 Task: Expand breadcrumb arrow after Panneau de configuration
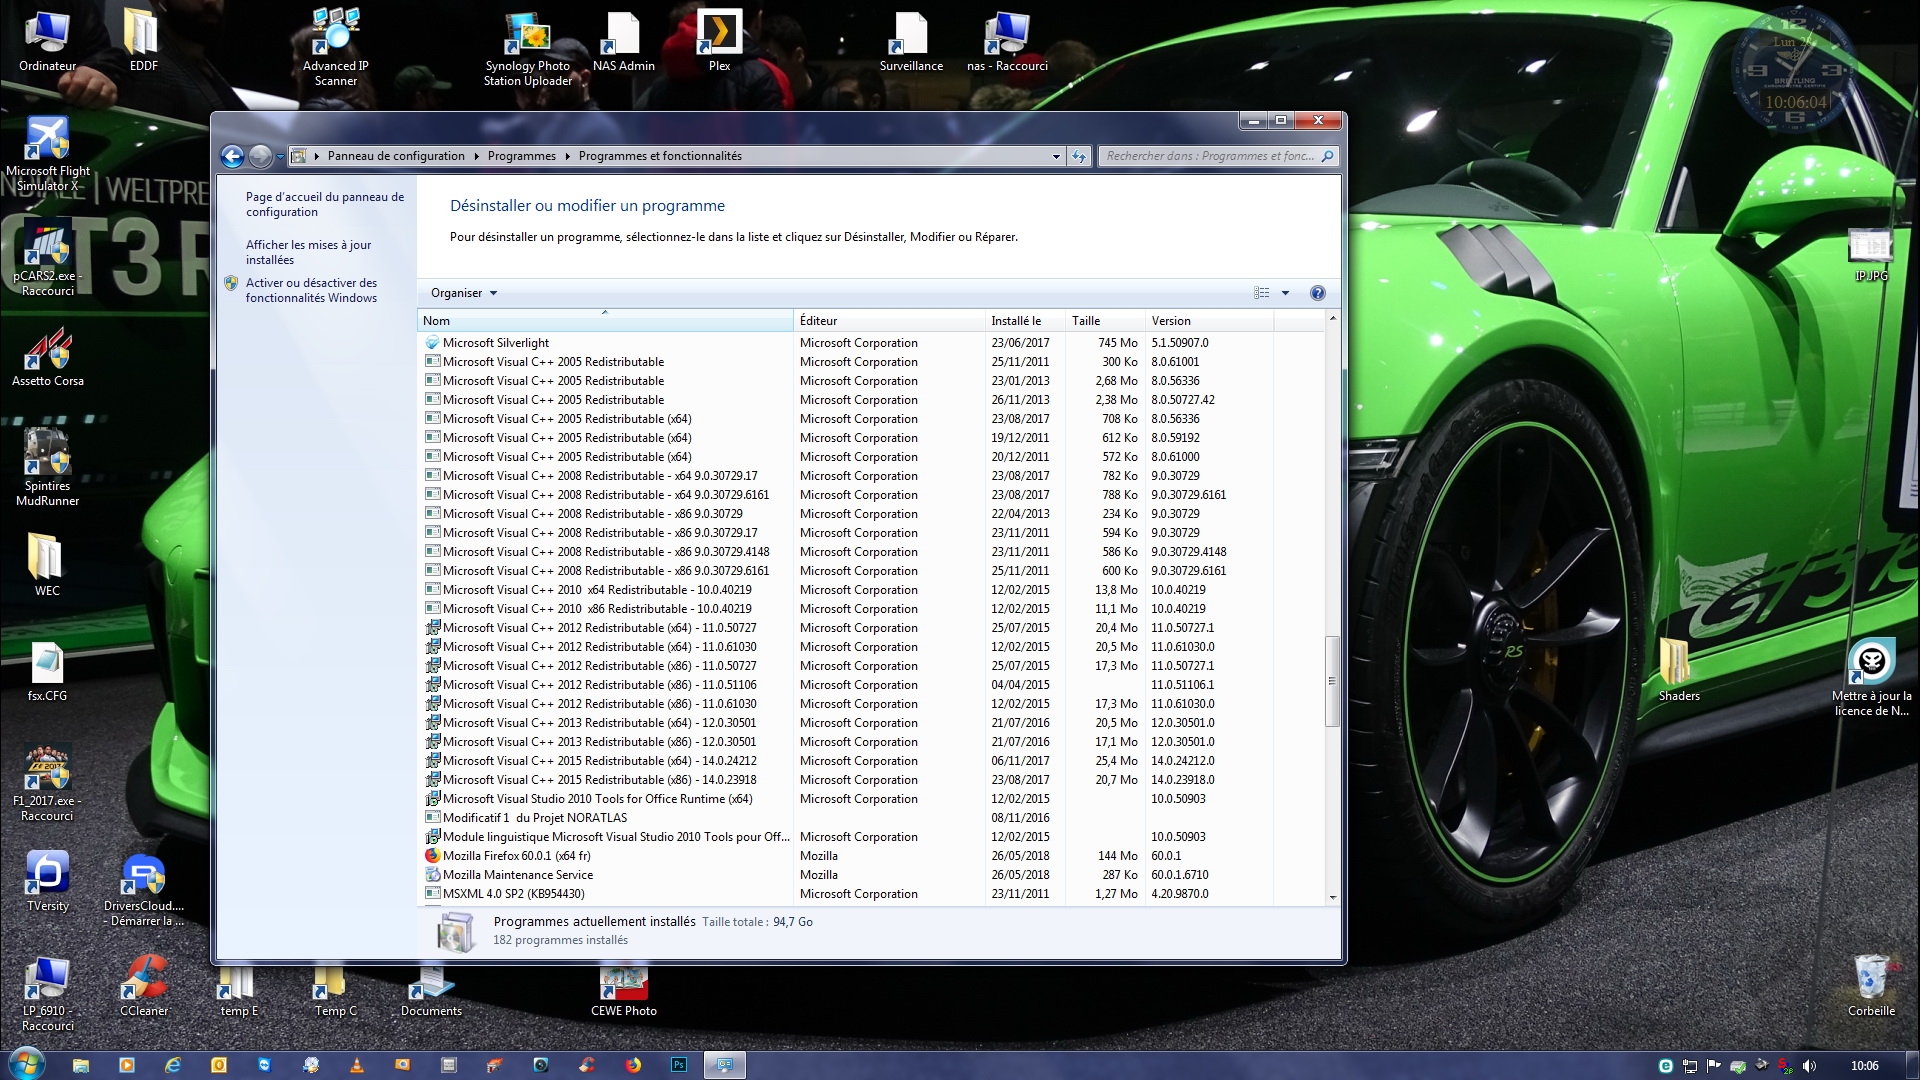click(x=477, y=156)
